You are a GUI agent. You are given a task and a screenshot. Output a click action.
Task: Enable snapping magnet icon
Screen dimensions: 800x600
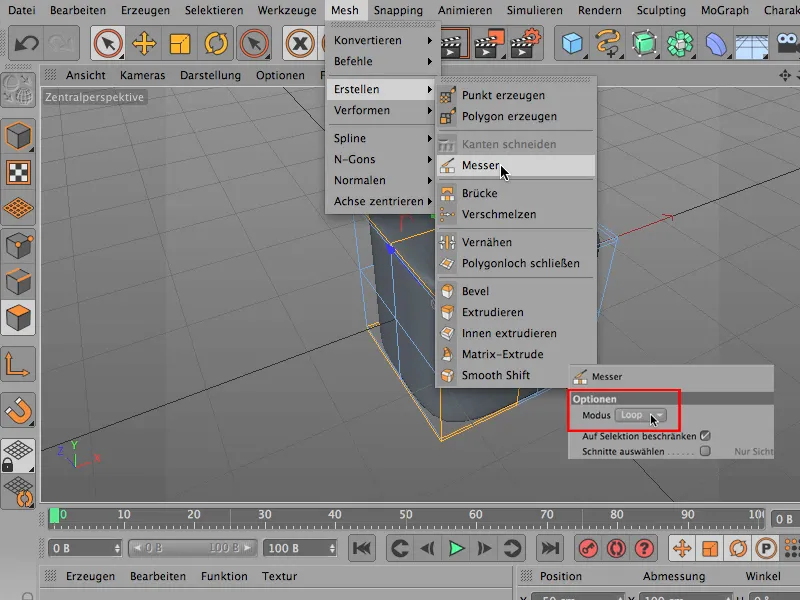point(18,410)
